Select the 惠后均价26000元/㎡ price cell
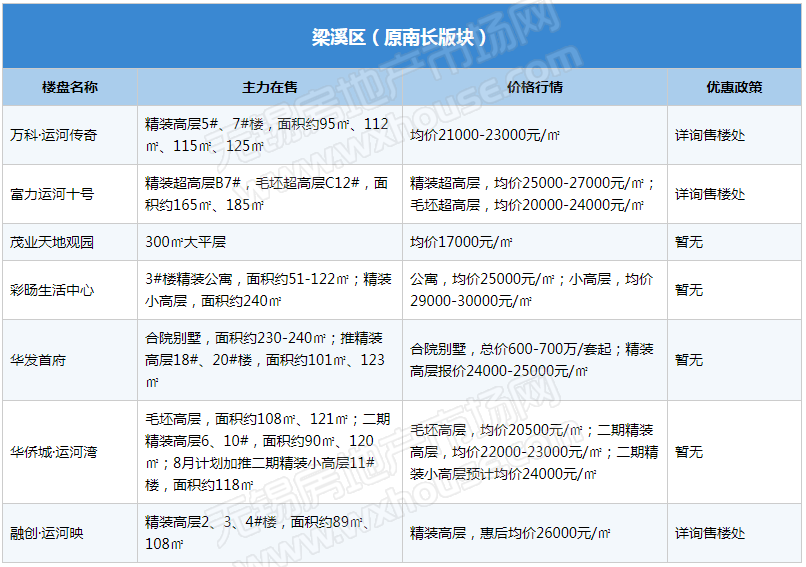The width and height of the screenshot is (806, 567). click(510, 533)
